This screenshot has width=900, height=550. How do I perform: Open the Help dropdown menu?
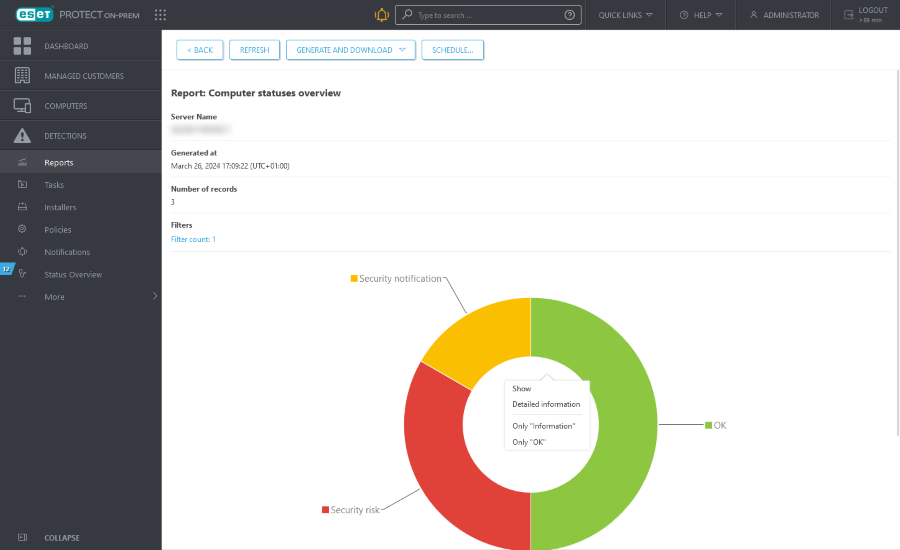click(x=701, y=15)
